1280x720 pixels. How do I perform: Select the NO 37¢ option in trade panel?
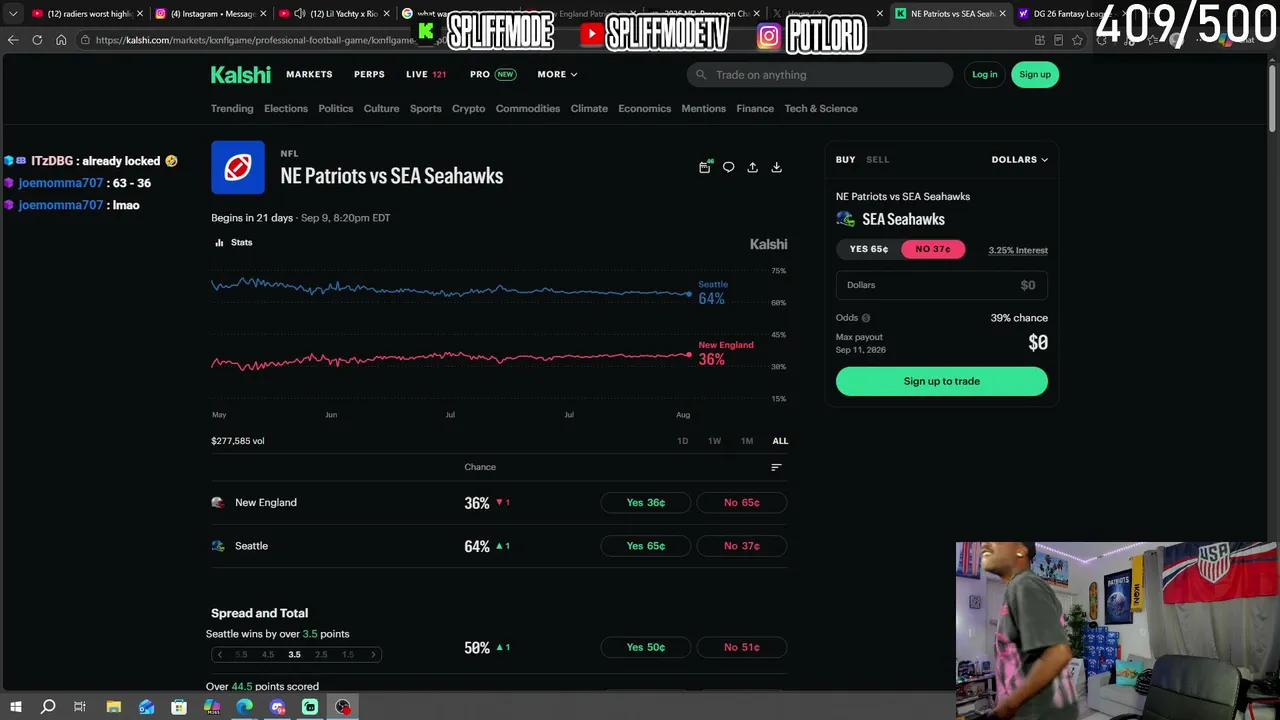tap(933, 249)
